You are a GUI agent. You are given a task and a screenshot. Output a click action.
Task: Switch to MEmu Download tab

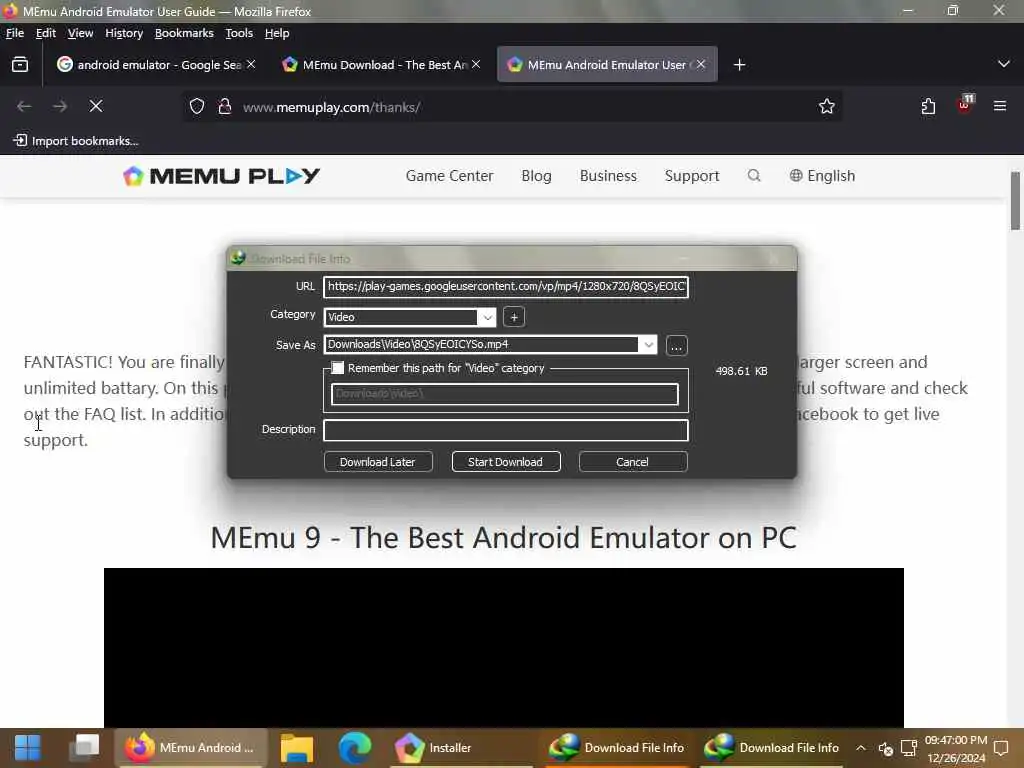[x=382, y=64]
